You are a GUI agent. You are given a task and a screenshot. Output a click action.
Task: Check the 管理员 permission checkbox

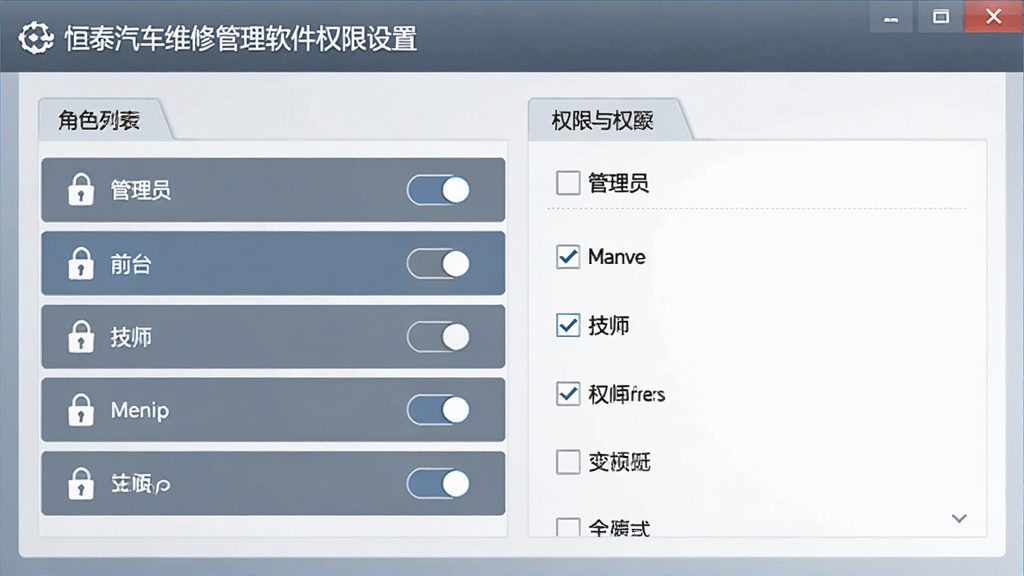point(568,183)
